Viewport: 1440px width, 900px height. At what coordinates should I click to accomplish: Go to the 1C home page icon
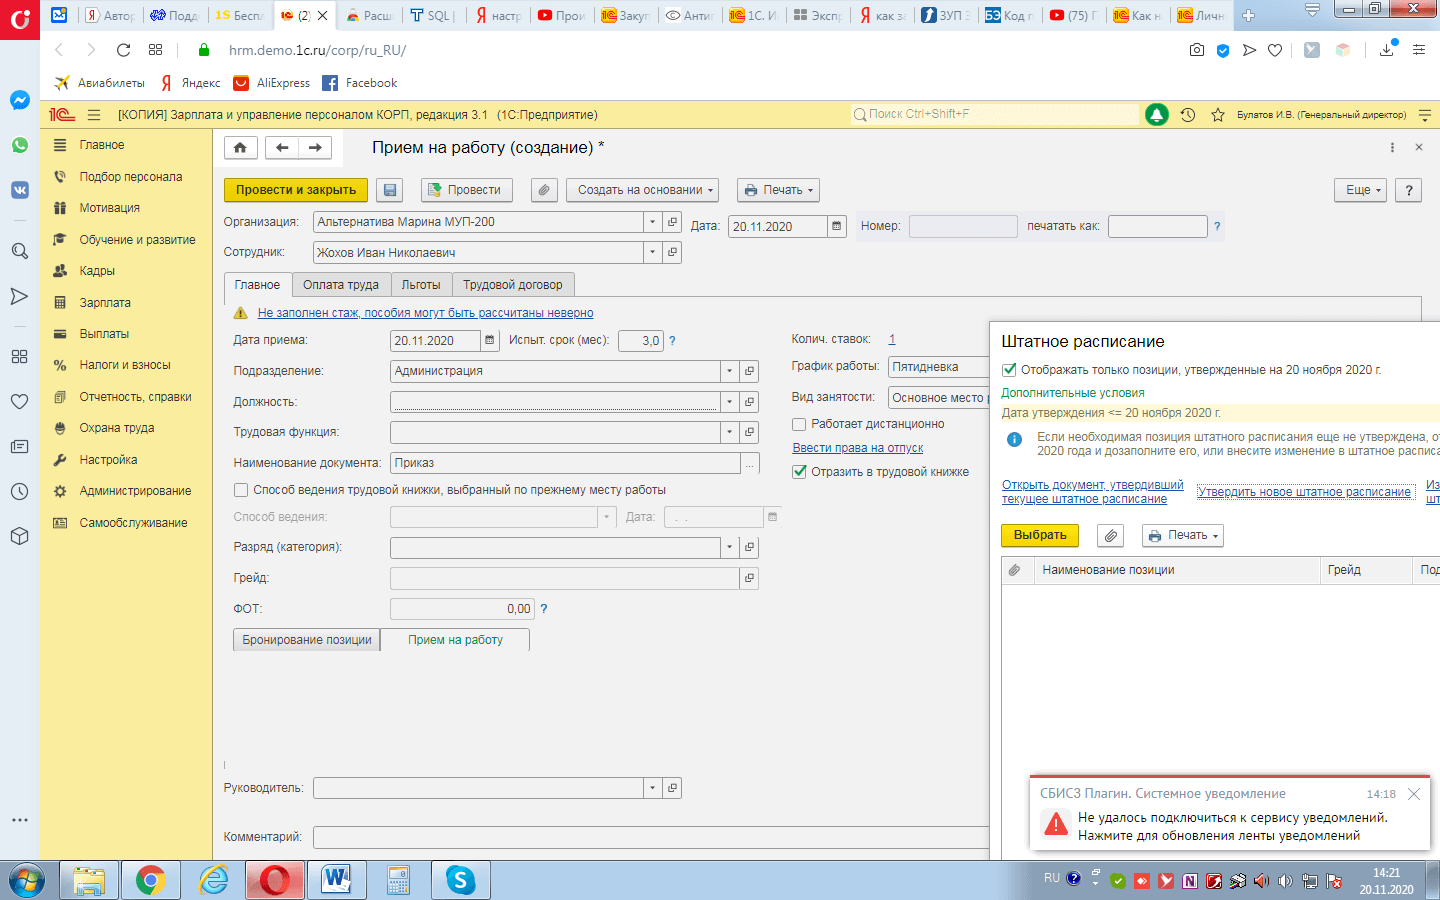tap(240, 148)
